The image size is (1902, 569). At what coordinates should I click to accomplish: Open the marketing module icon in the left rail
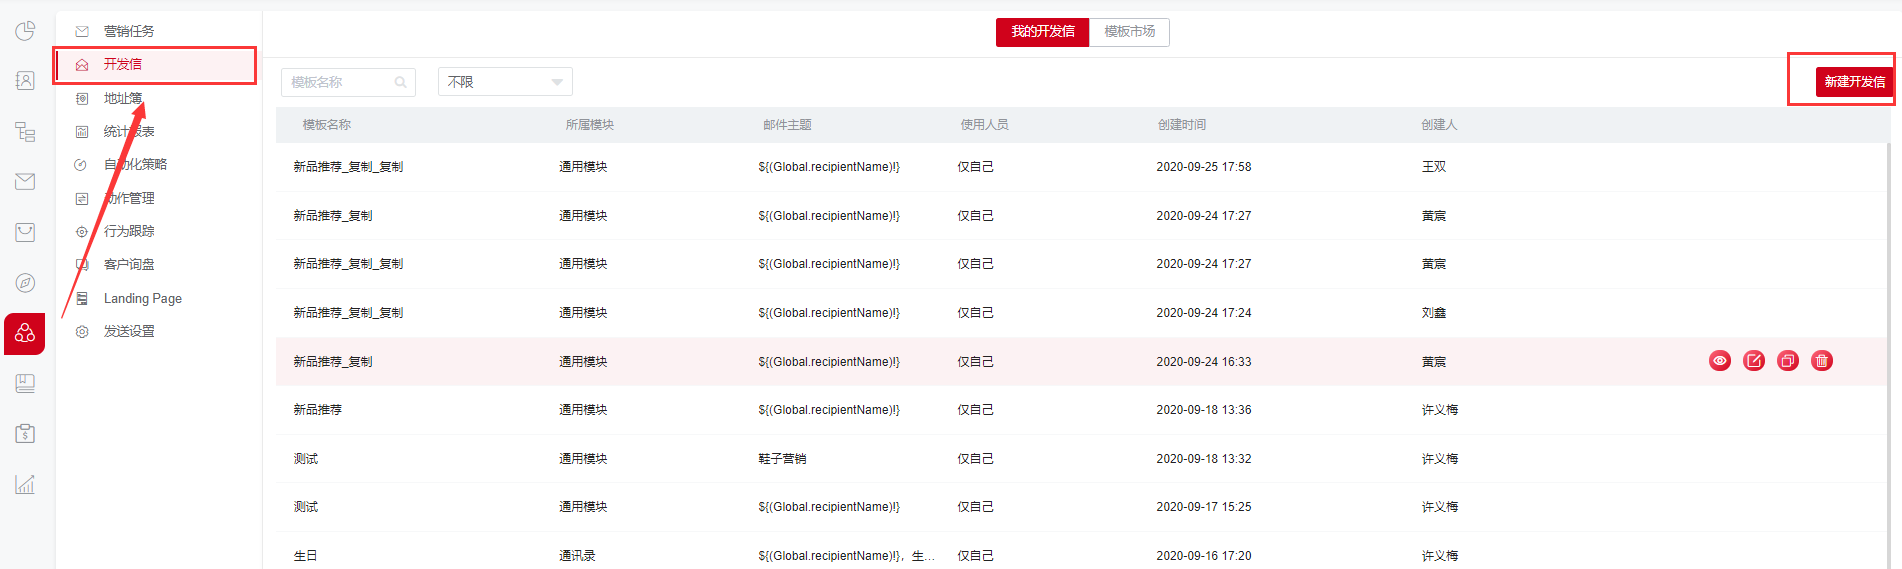25,333
